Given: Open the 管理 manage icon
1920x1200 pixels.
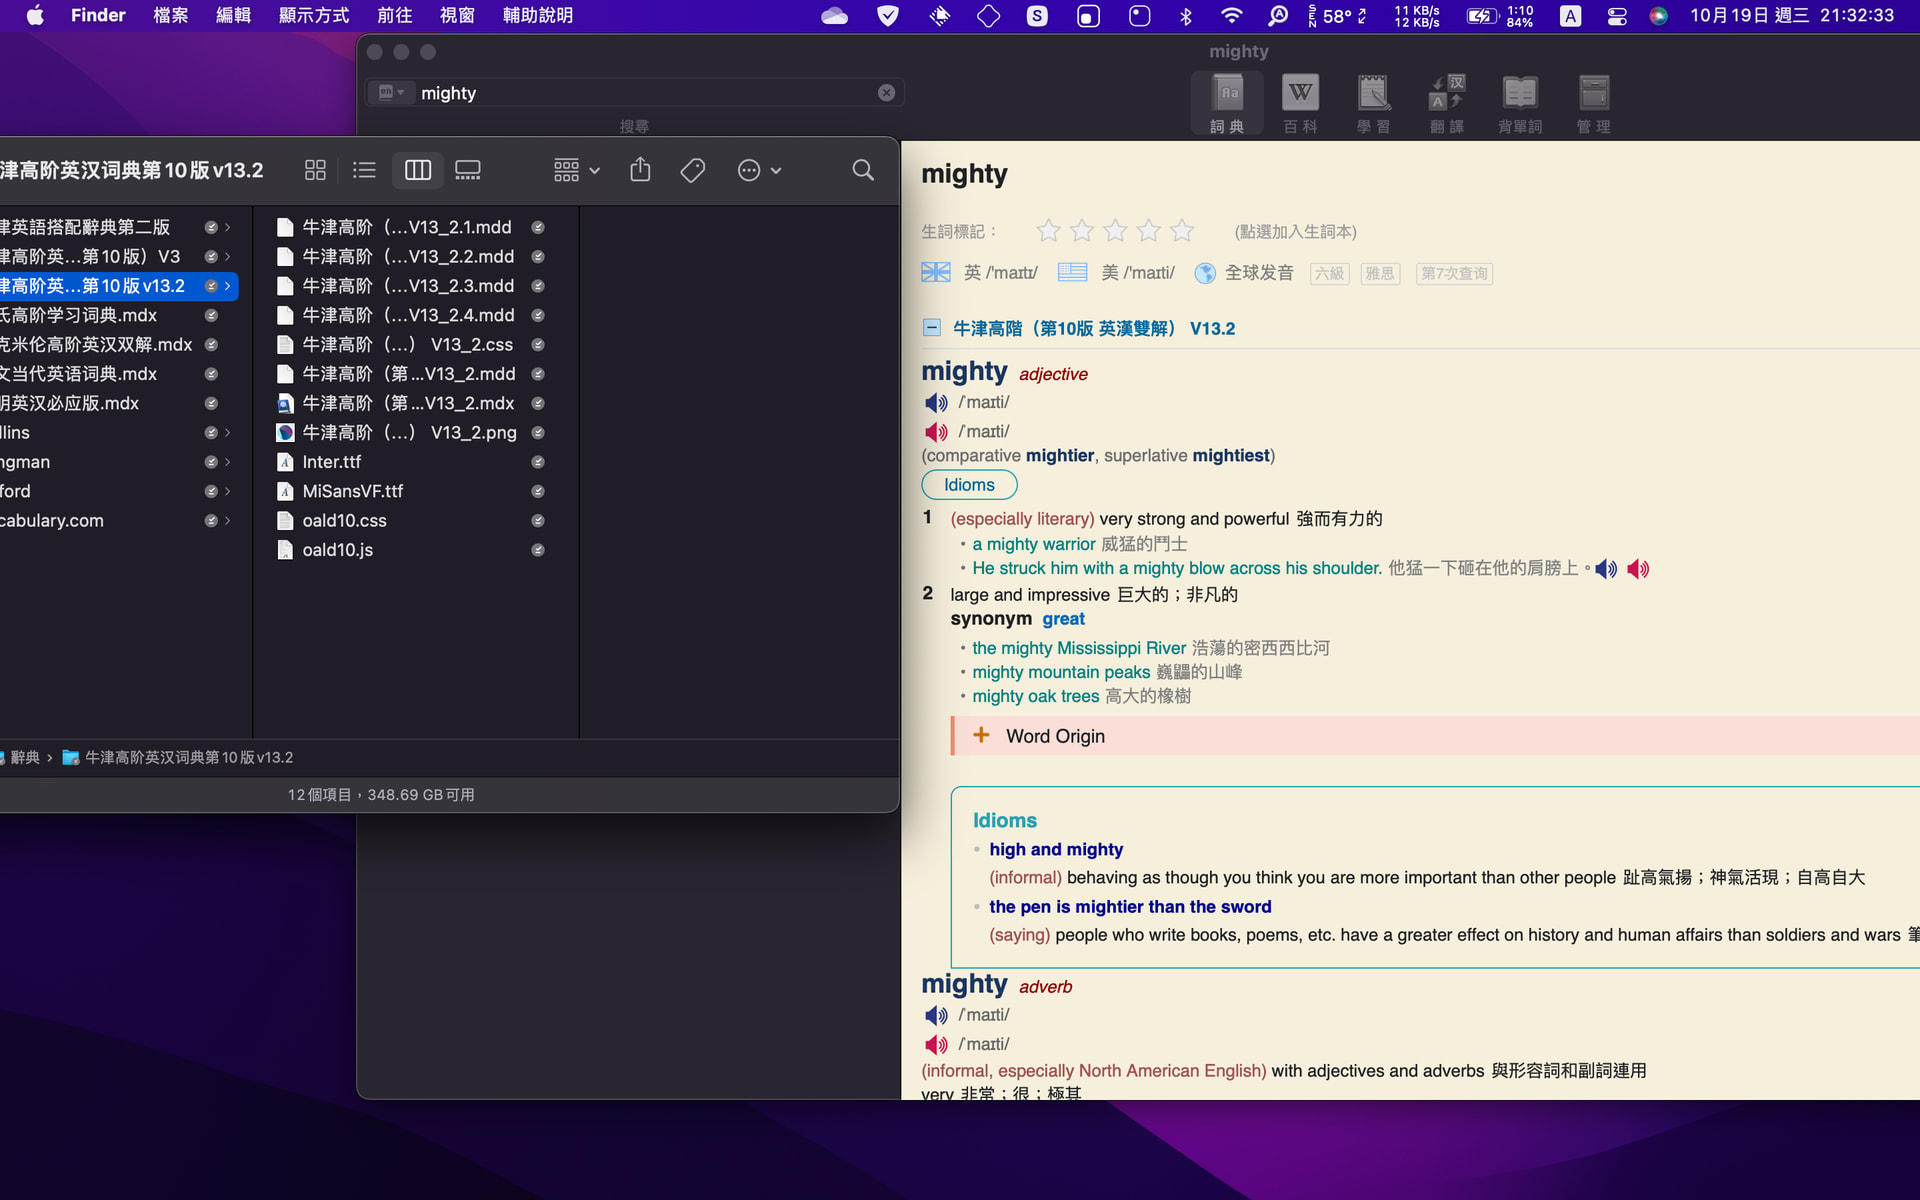Looking at the screenshot, I should (x=1593, y=103).
